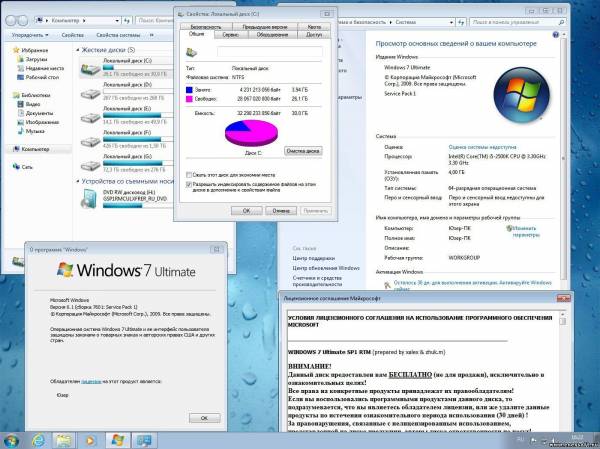Click blue 'Занято' color swatch
Image resolution: width=600 pixels, height=449 pixels.
tap(189, 90)
